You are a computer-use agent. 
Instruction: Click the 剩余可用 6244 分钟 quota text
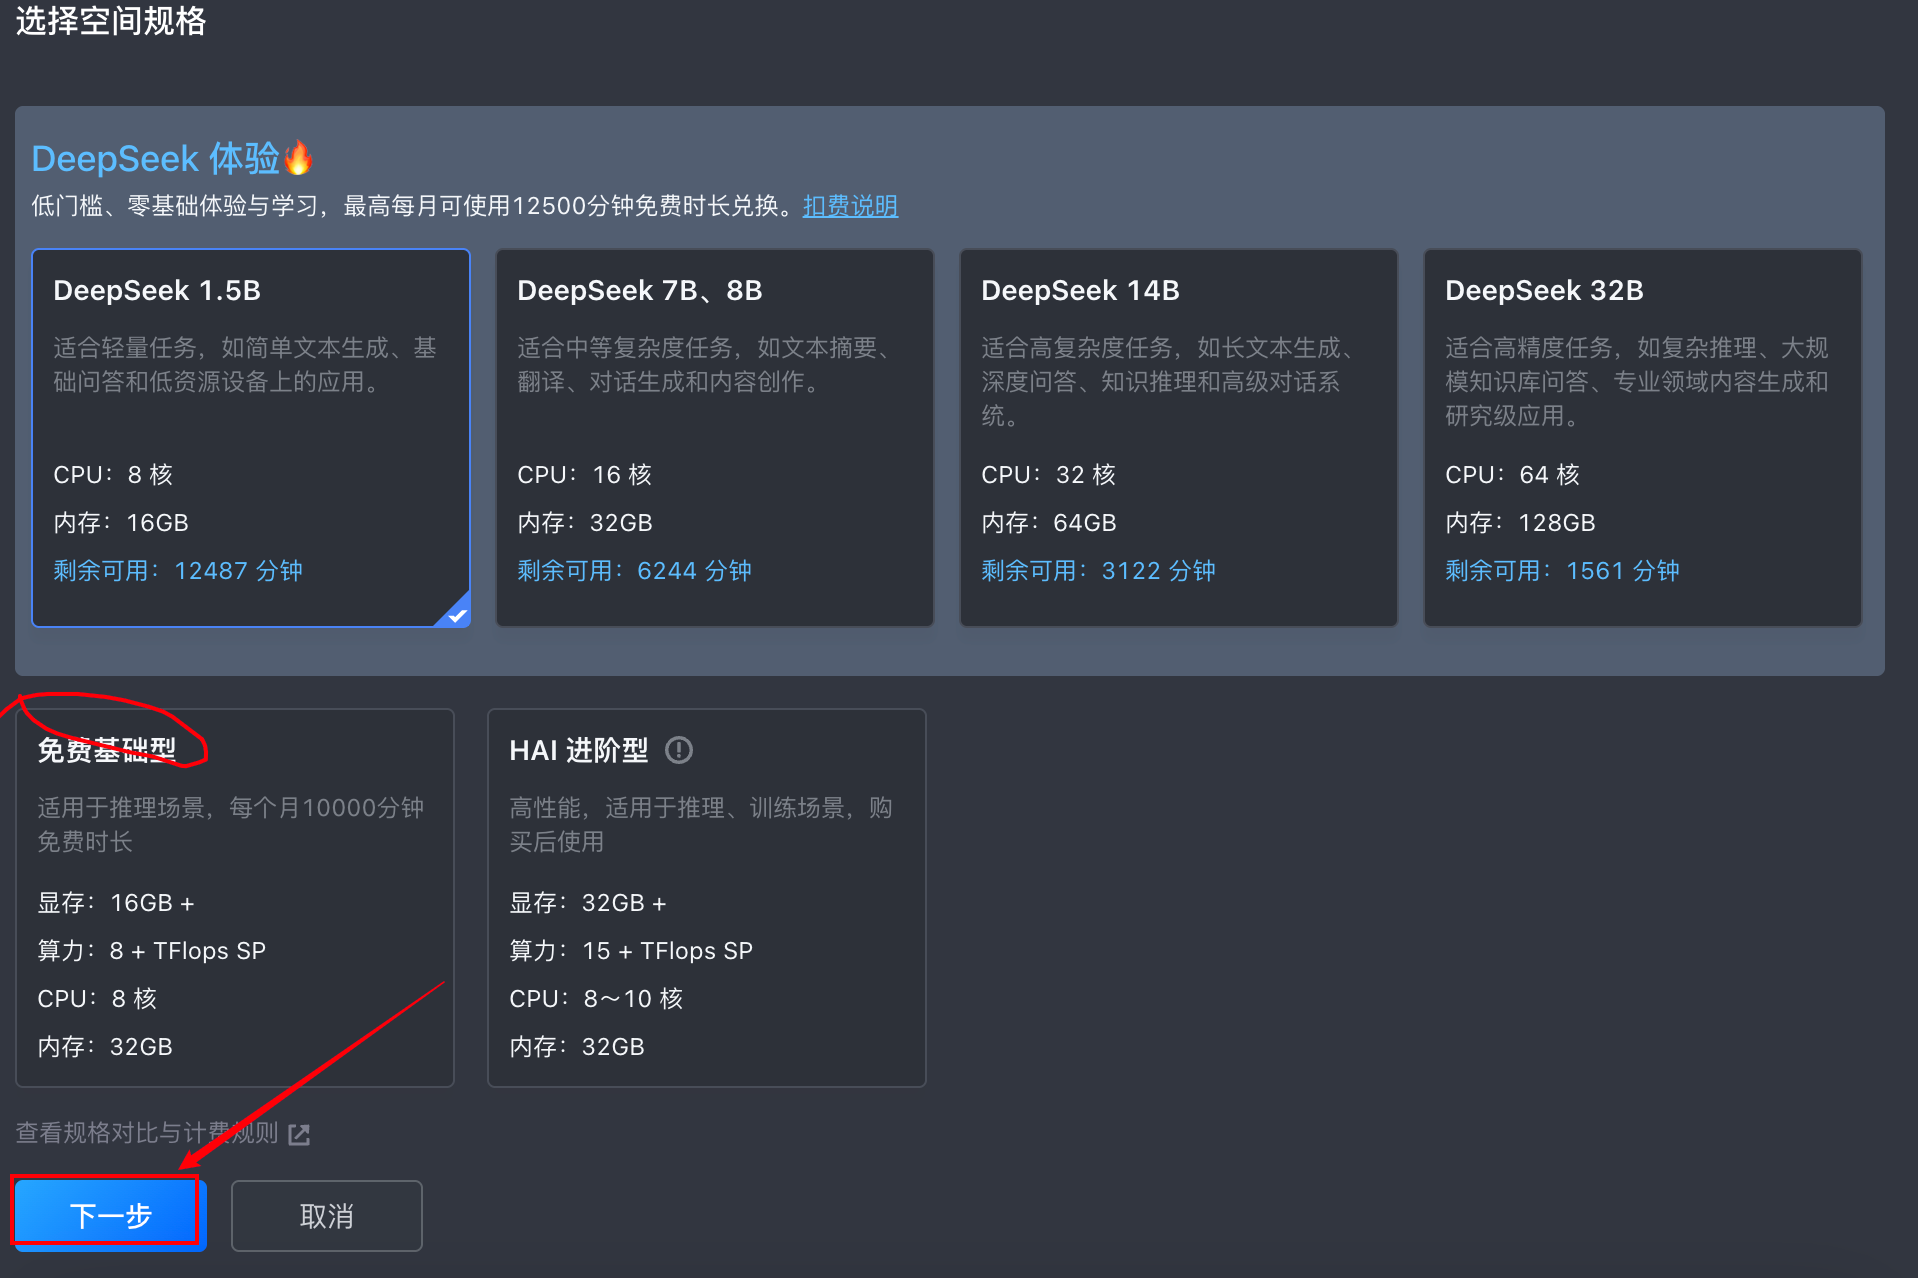(x=634, y=570)
